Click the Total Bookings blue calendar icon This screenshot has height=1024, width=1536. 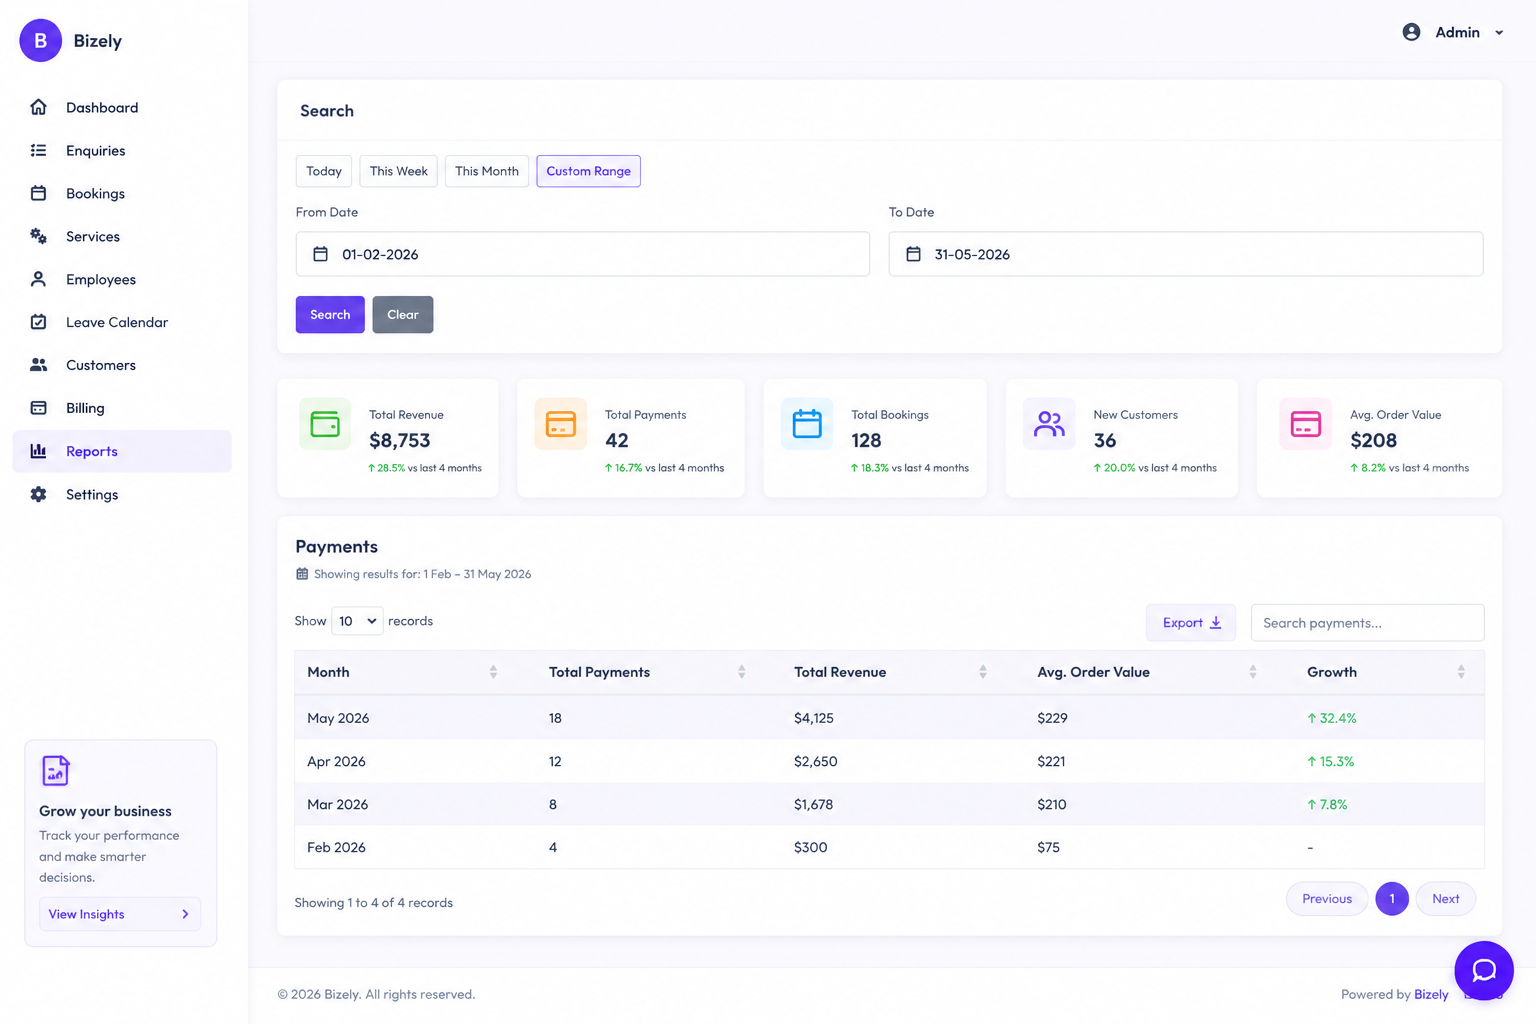(x=807, y=424)
